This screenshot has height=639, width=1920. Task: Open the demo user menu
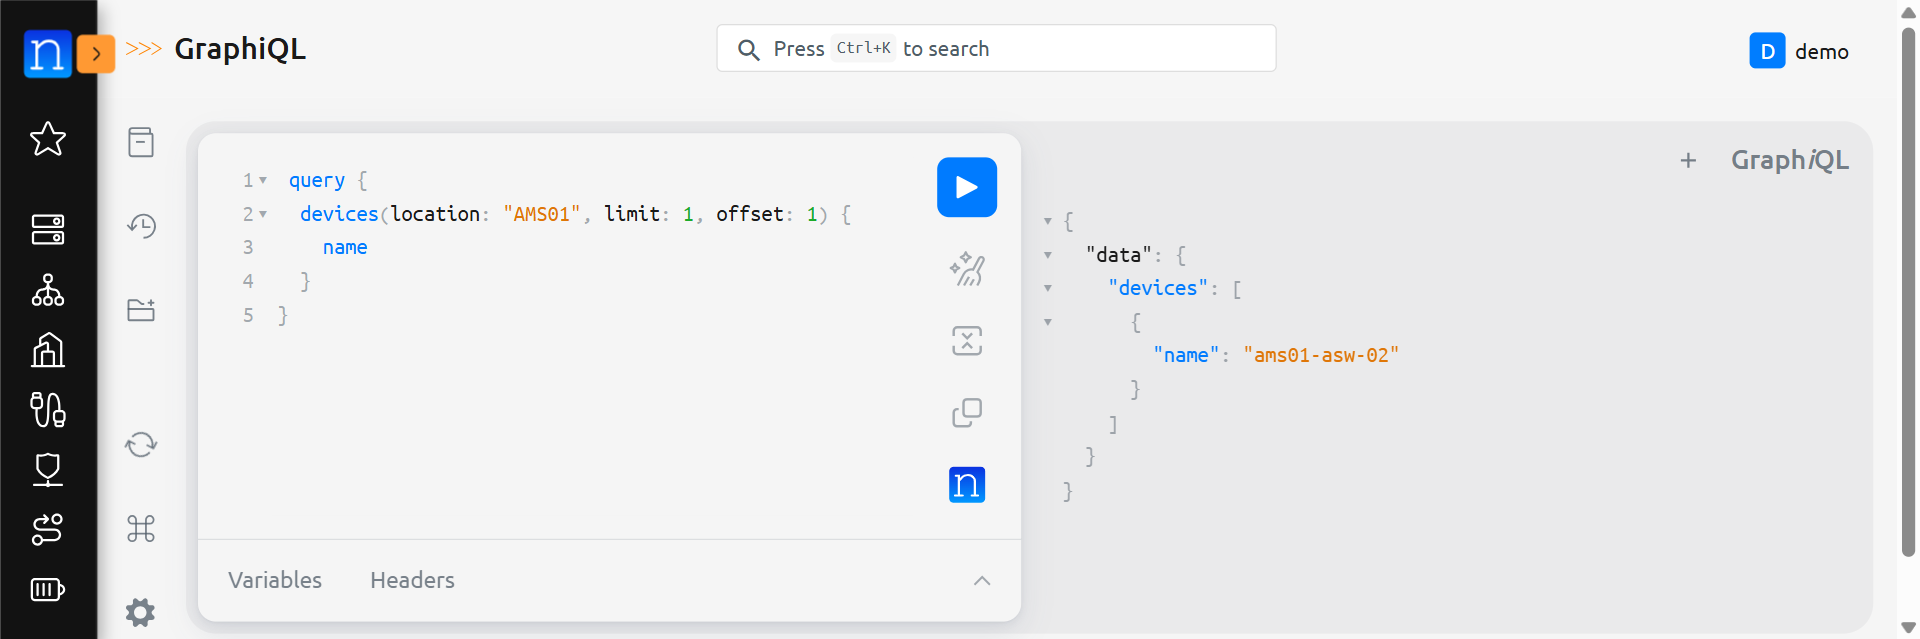click(1799, 51)
